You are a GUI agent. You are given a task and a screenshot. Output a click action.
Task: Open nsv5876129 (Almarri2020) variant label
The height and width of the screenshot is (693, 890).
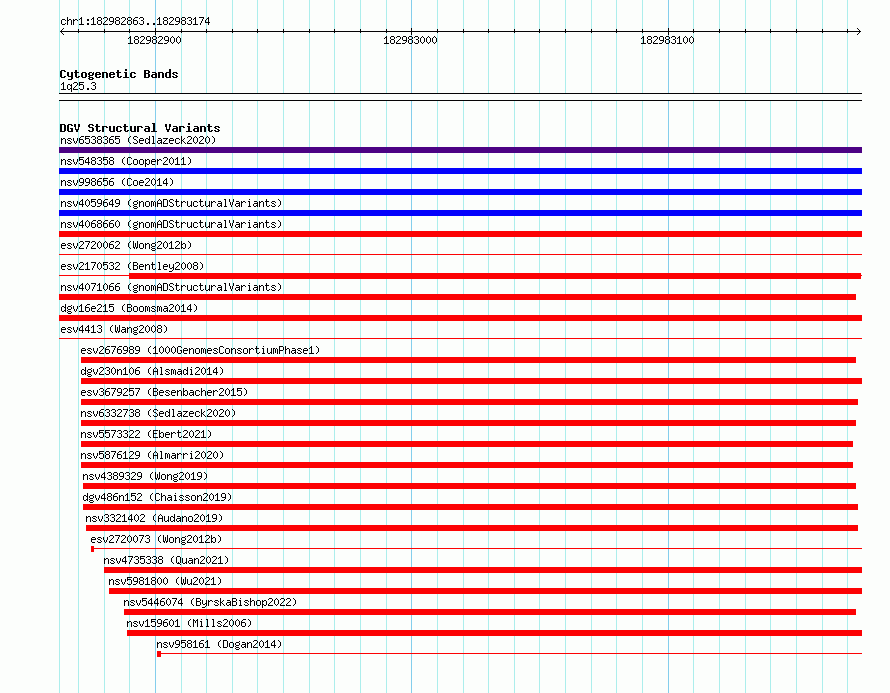click(x=152, y=455)
